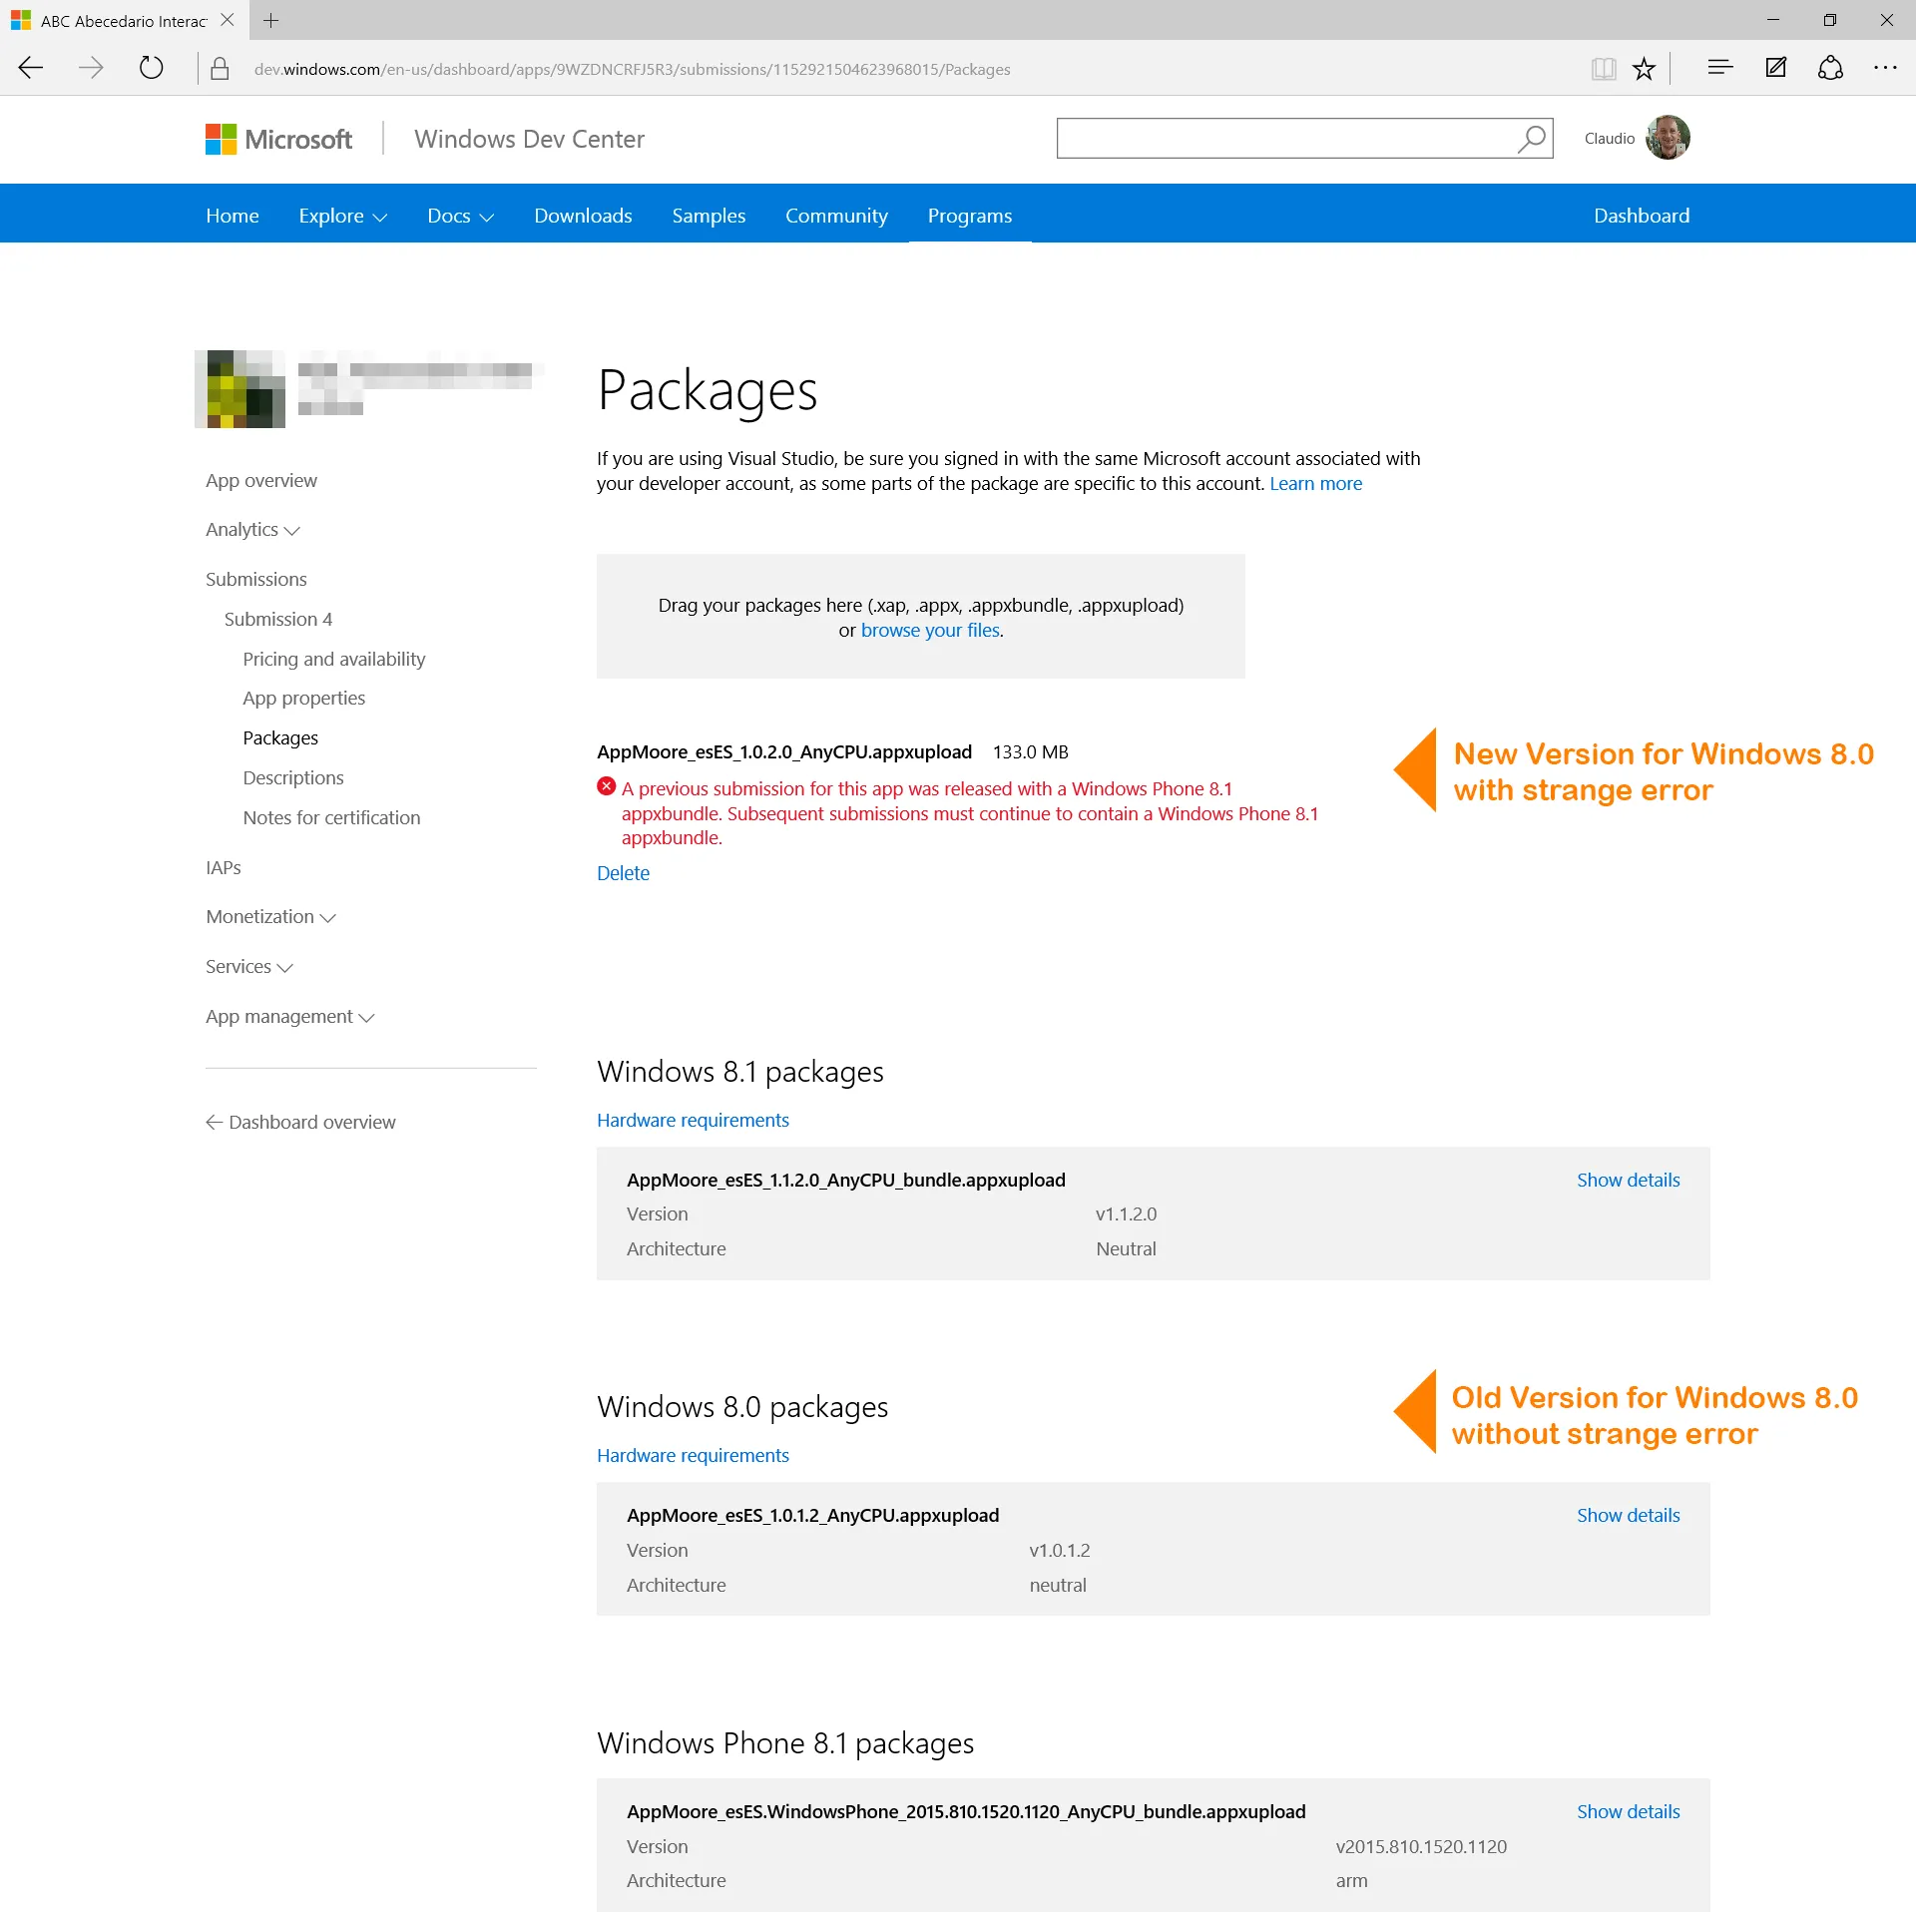Click the browser back arrow
Image resolution: width=1916 pixels, height=1932 pixels.
(31, 68)
